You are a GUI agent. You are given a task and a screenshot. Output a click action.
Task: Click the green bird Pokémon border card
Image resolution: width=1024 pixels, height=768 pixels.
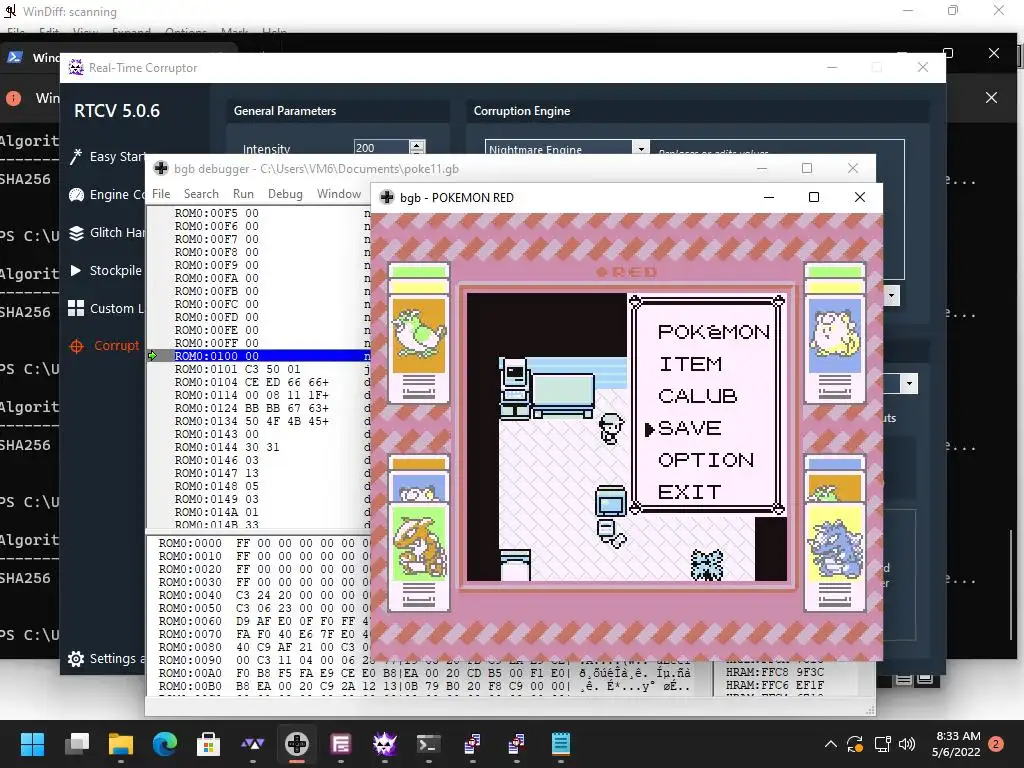(419, 333)
